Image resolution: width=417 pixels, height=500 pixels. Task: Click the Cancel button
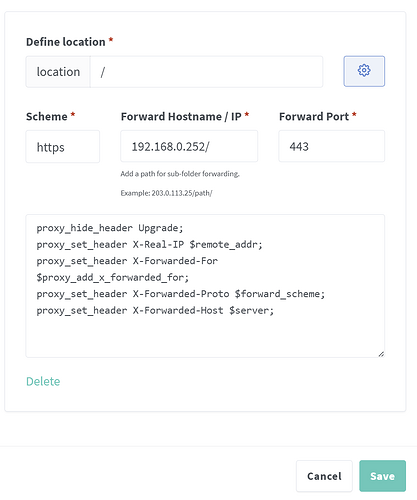324,476
